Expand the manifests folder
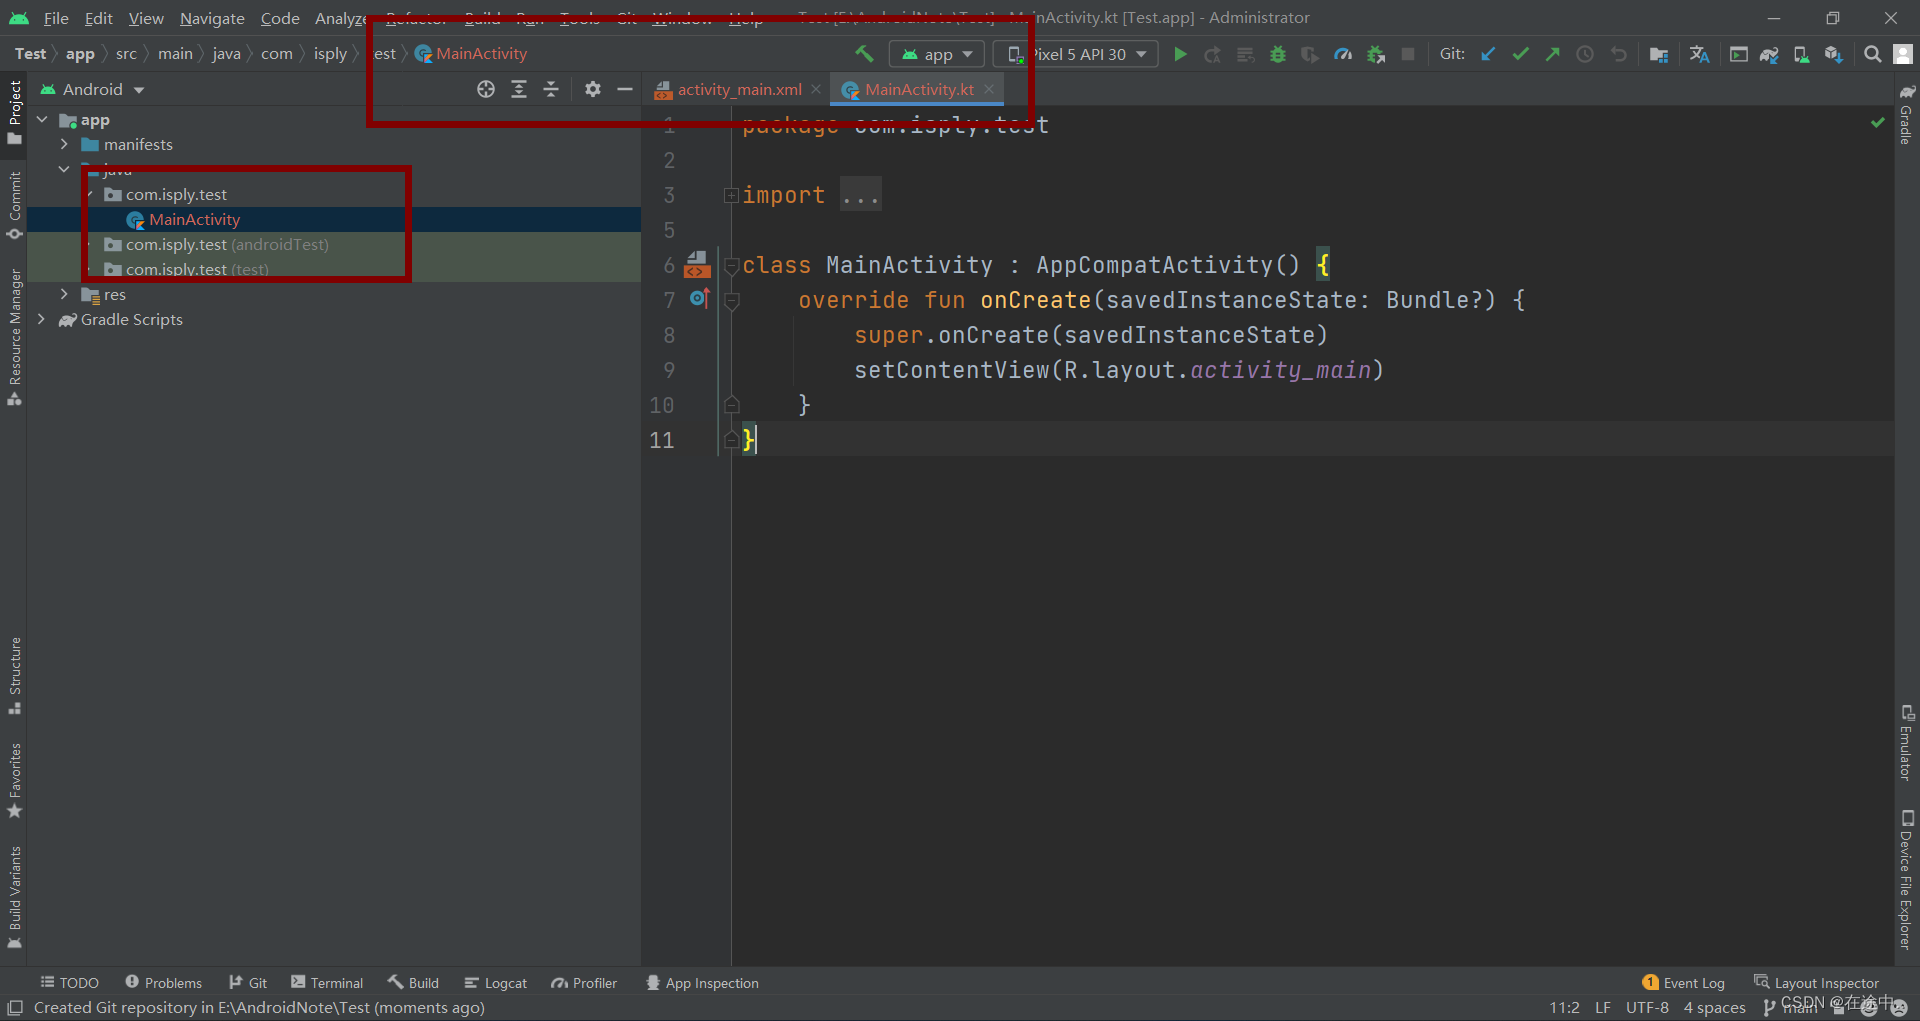1920x1021 pixels. click(x=64, y=144)
